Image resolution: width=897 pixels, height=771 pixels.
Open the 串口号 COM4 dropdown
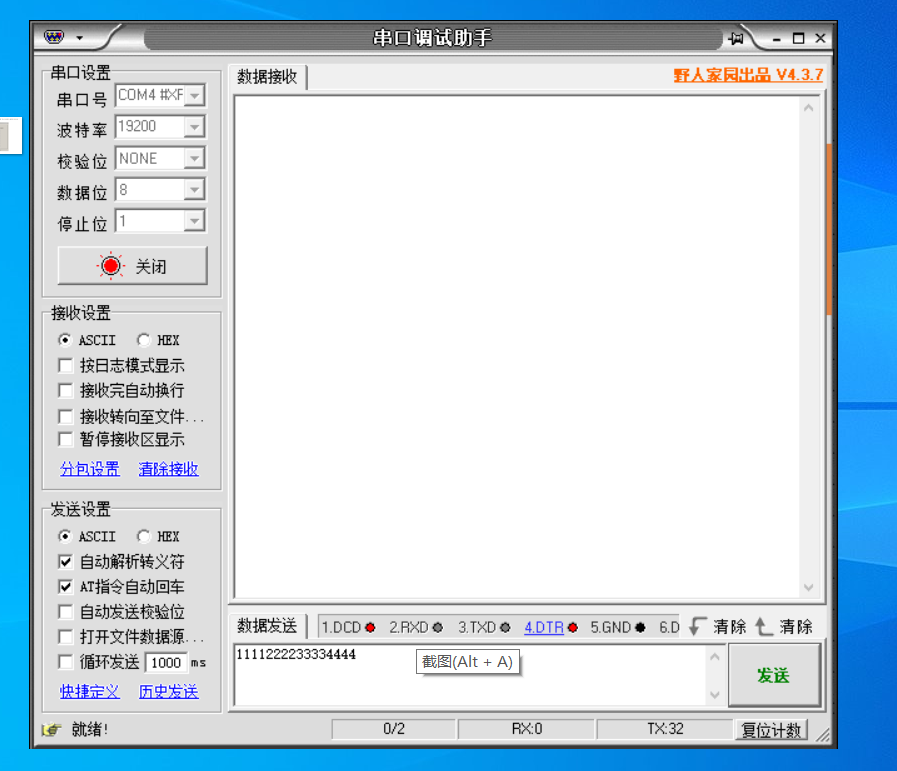coord(194,96)
